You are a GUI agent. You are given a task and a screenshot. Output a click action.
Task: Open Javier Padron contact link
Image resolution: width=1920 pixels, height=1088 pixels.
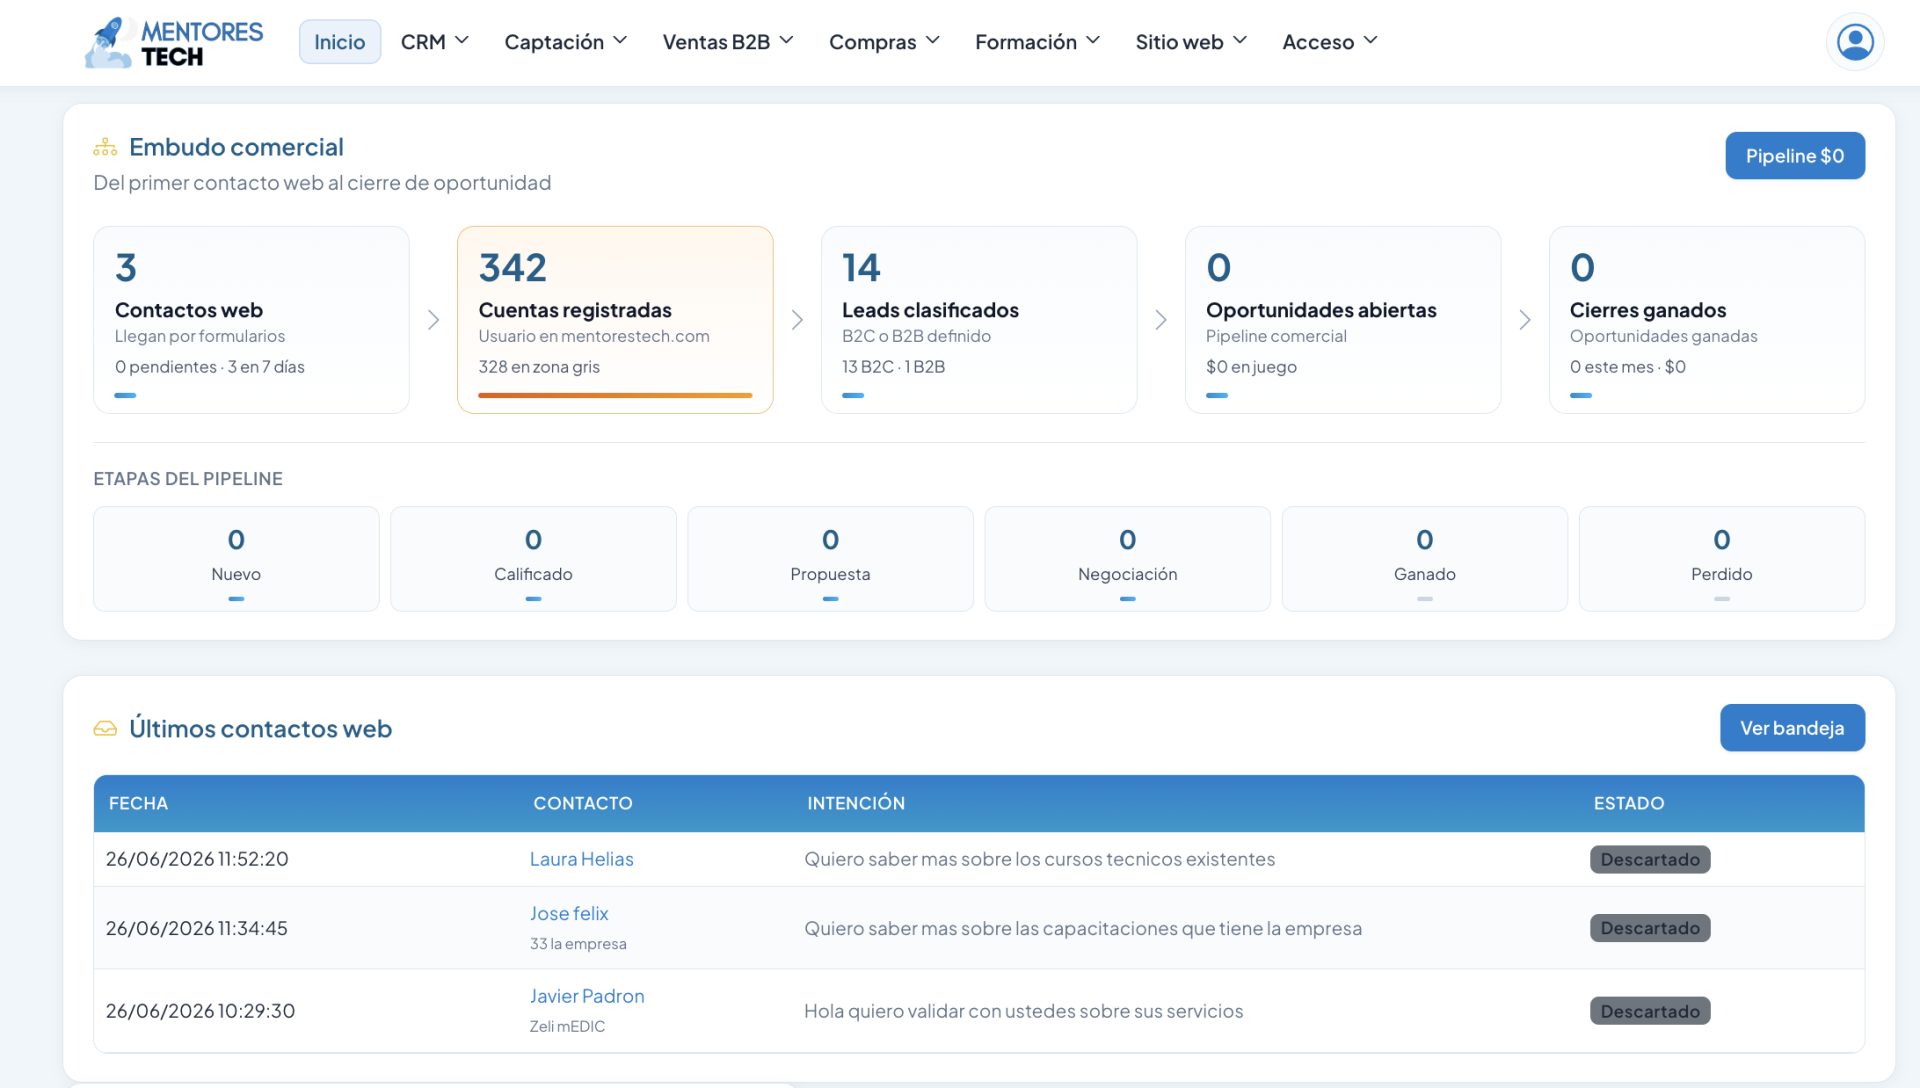[587, 997]
